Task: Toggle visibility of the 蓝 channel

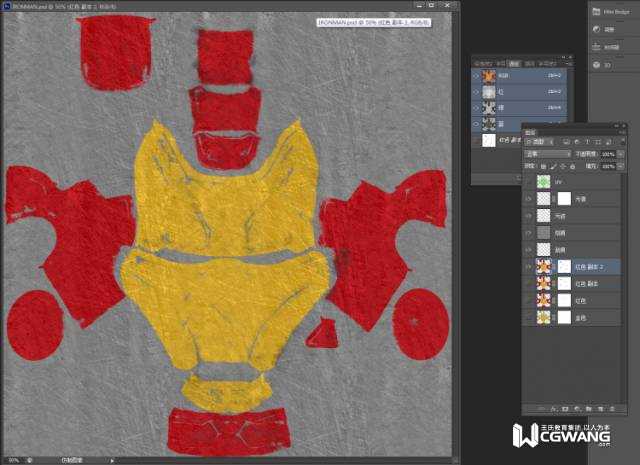Action: point(476,124)
